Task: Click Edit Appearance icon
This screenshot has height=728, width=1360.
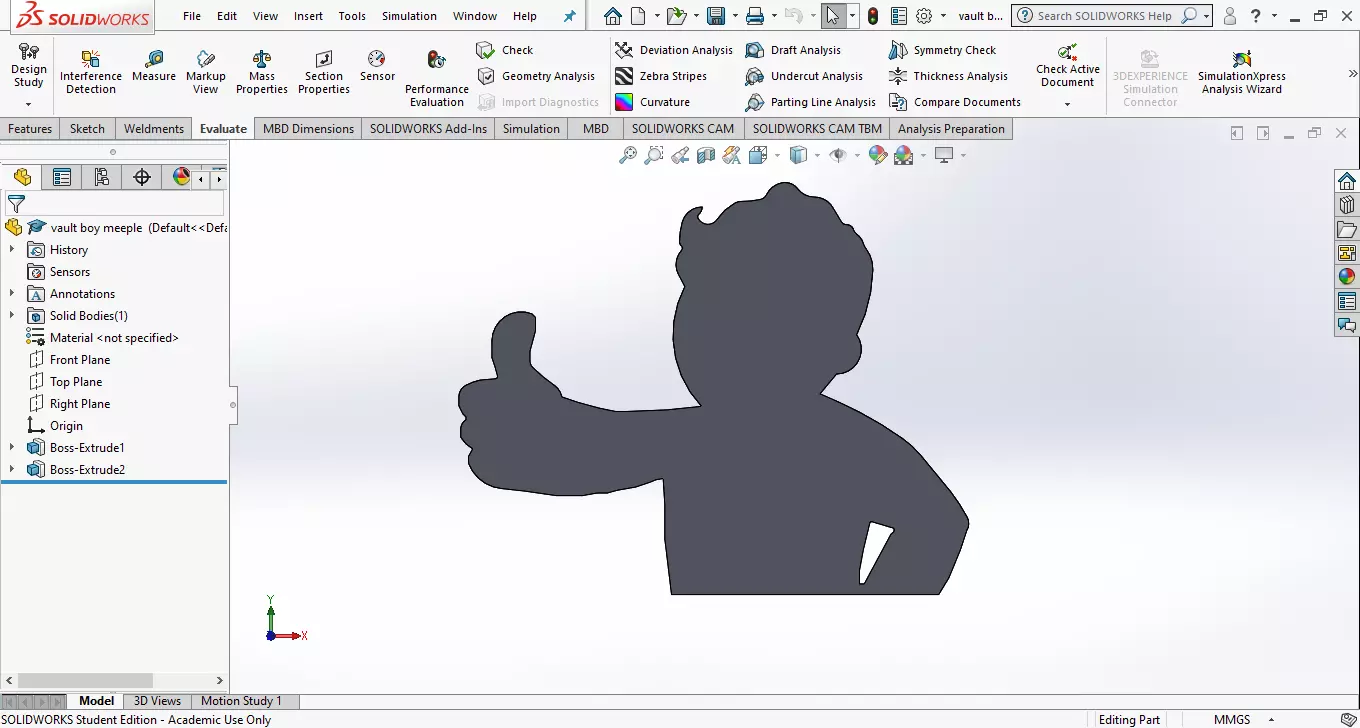Action: click(x=878, y=155)
